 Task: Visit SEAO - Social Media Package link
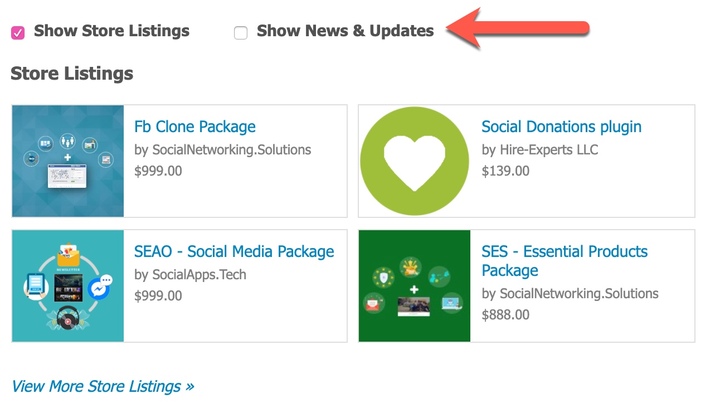(x=234, y=252)
